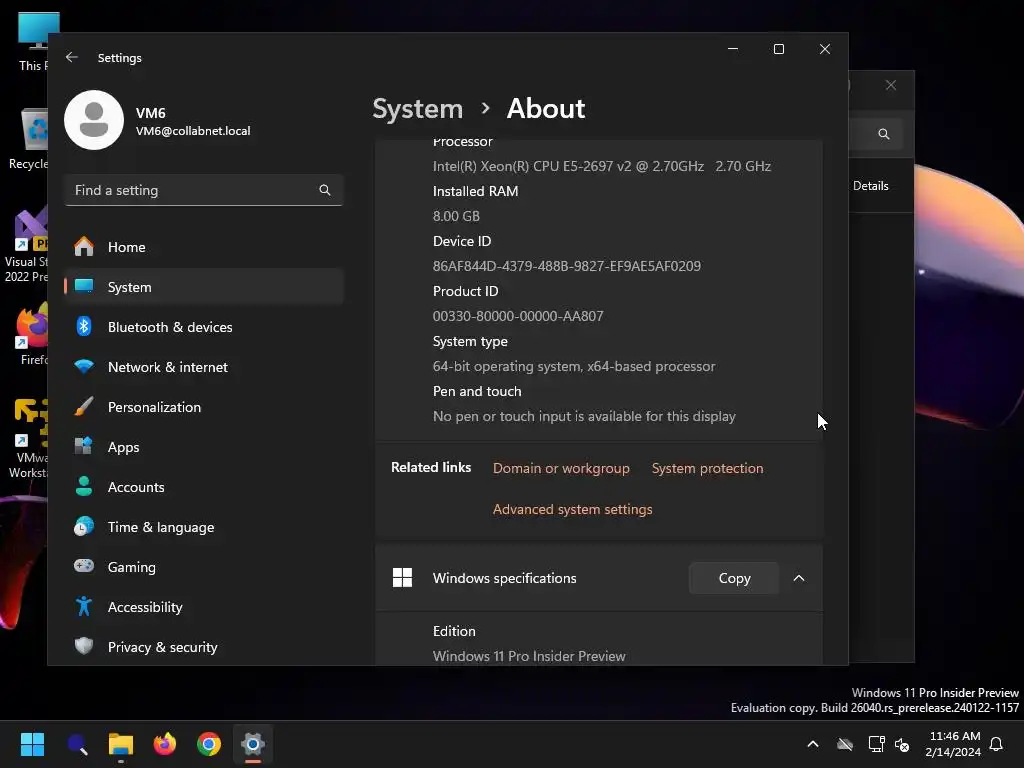
Task: Click the search icon in the background window
Action: 884,134
